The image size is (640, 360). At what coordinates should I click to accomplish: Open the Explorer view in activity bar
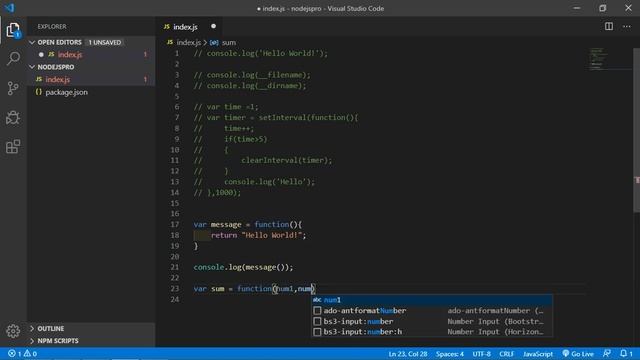(x=13, y=30)
